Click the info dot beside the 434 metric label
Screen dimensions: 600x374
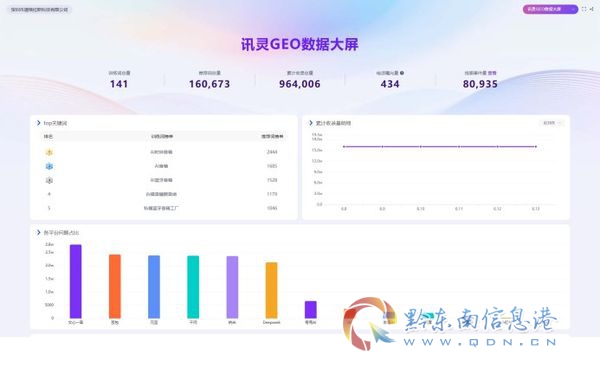402,73
